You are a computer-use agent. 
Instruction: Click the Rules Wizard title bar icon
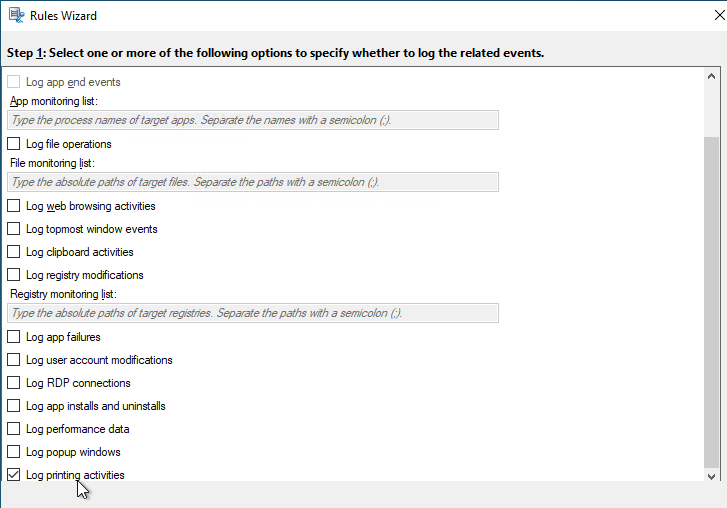[x=17, y=15]
